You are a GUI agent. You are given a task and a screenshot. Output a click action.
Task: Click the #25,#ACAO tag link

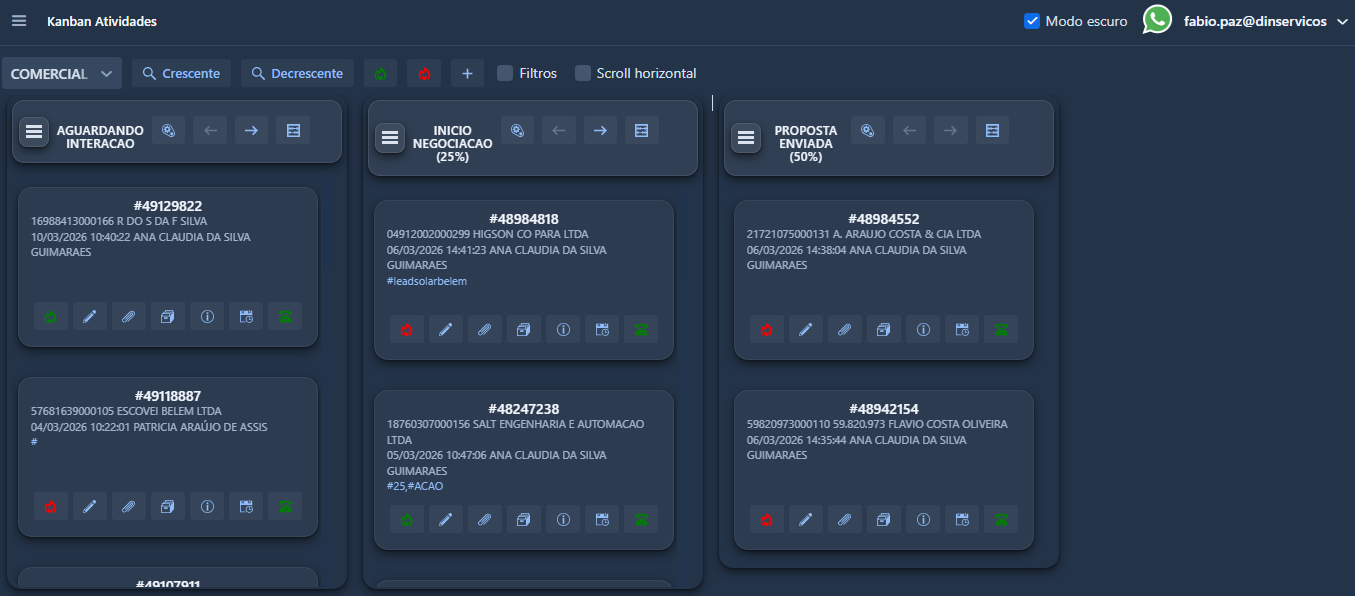[415, 486]
